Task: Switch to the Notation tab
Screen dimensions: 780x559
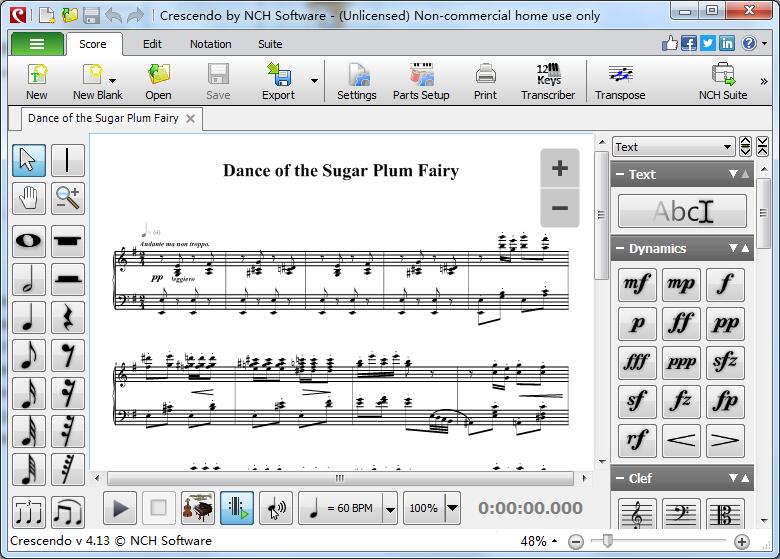Action: (210, 44)
